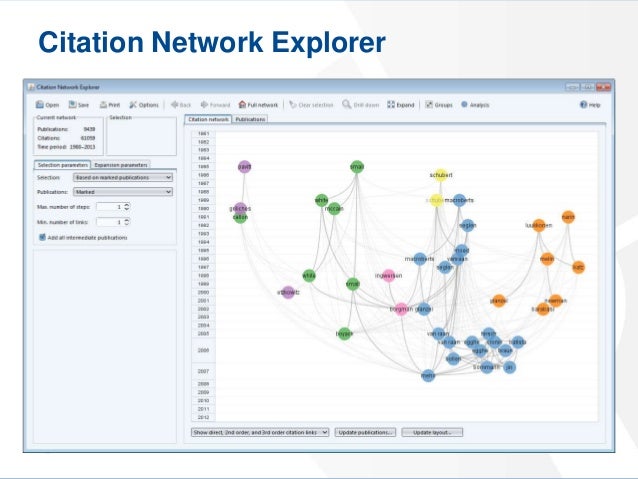Click the Max. number of steps field
The width and height of the screenshot is (638, 479).
coord(109,207)
